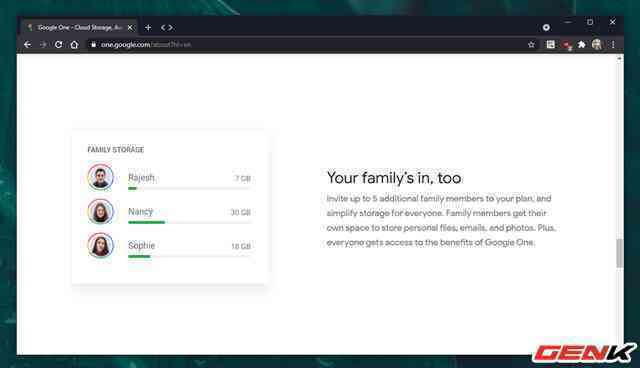Click Sophie's profile picture
The image size is (640, 368).
[100, 245]
